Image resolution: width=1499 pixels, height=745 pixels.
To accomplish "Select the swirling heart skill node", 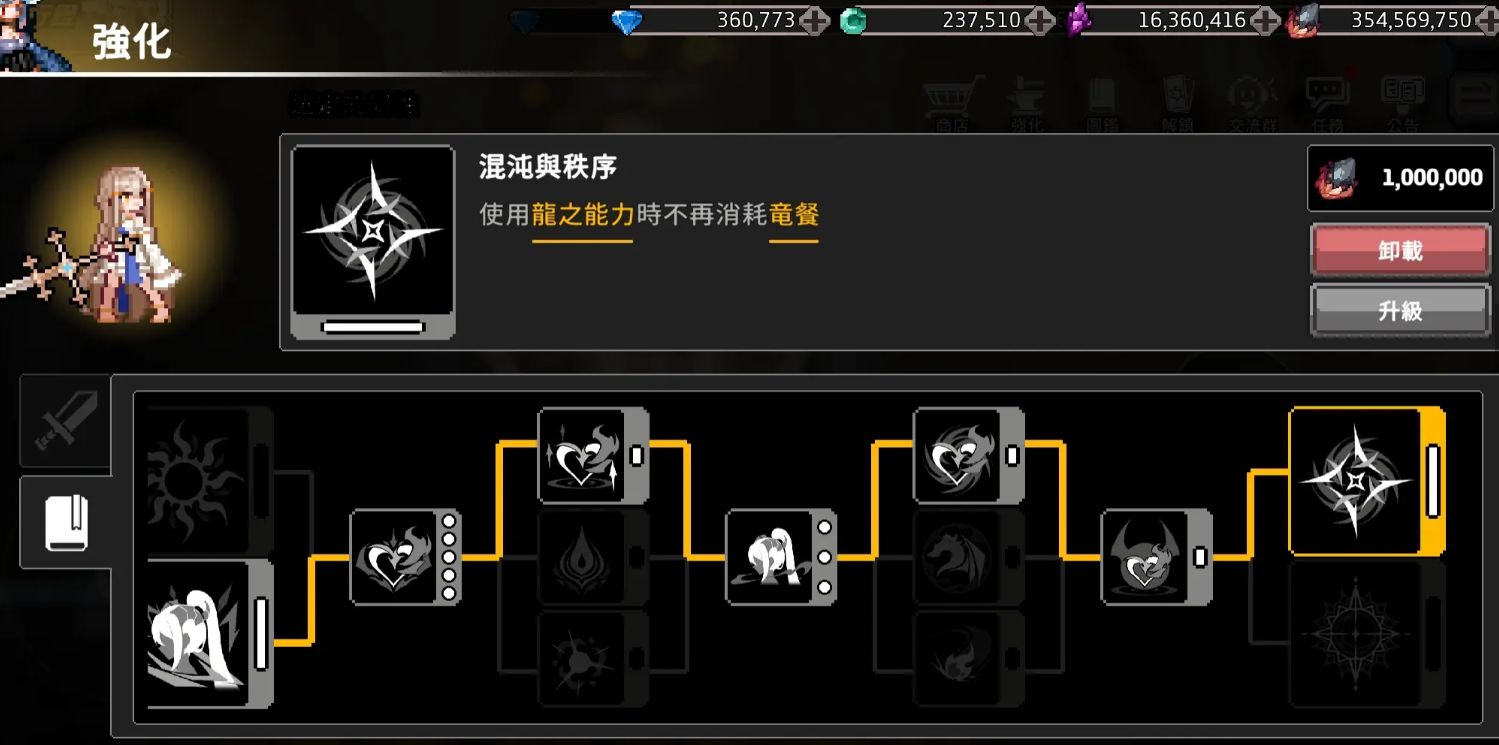I will pos(969,455).
